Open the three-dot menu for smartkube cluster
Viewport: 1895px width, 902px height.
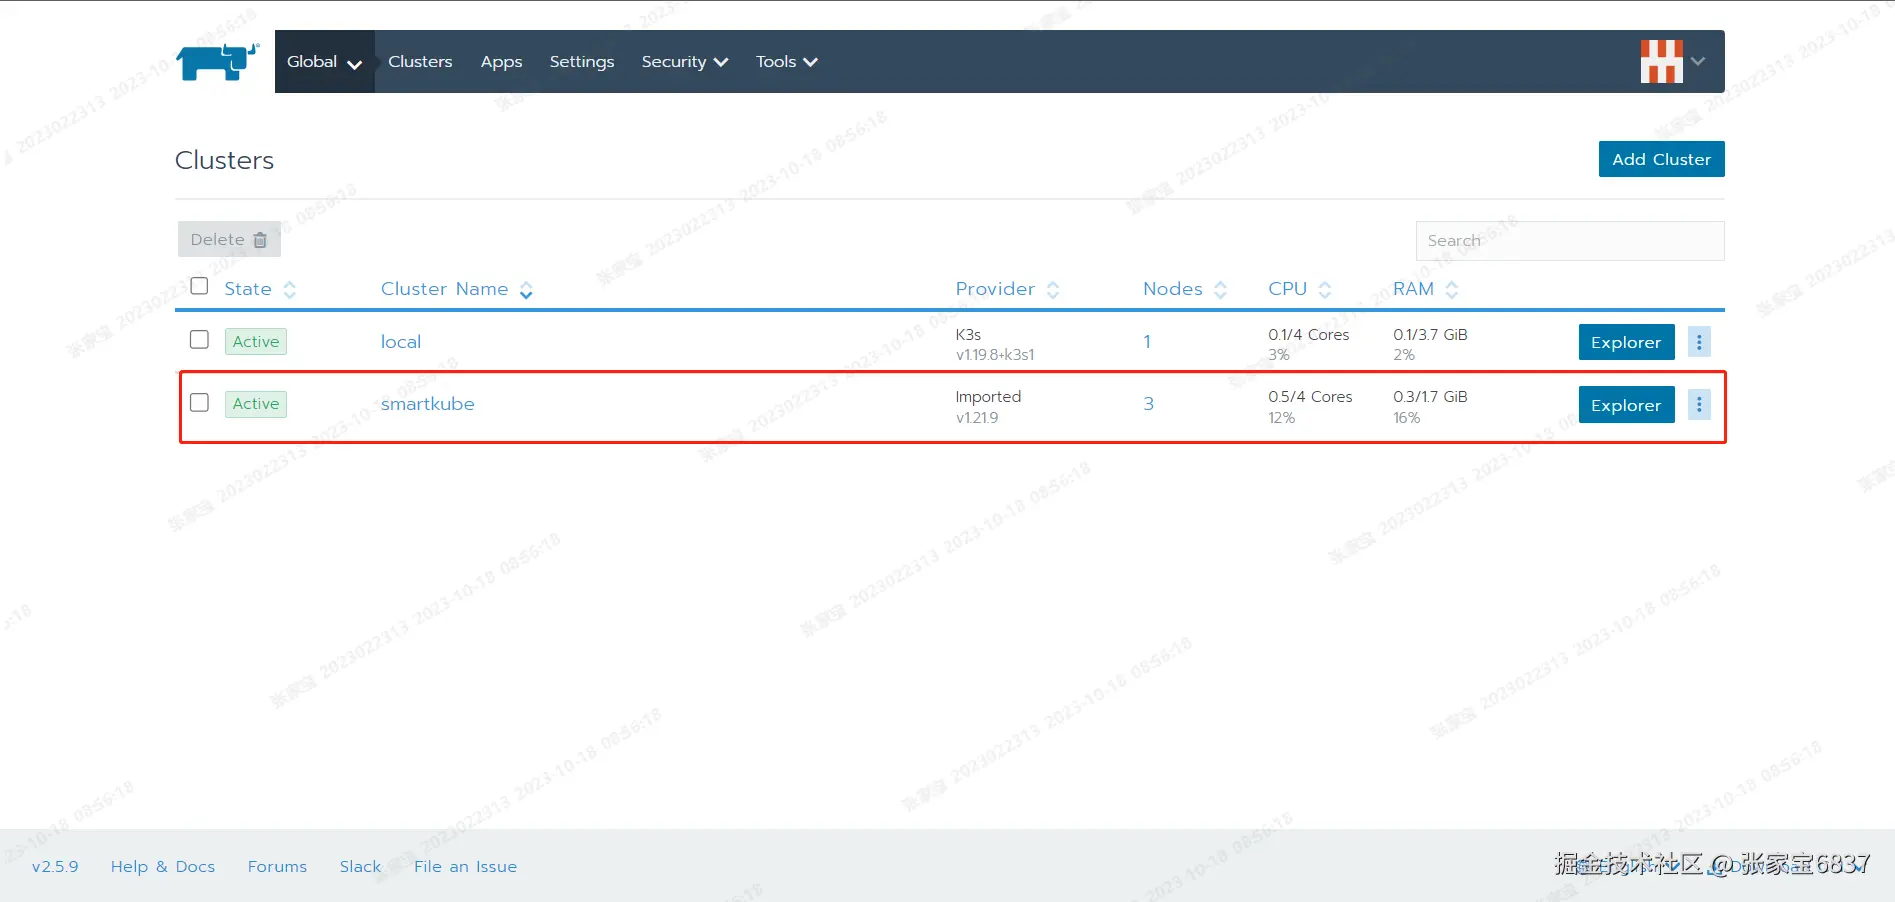point(1699,404)
